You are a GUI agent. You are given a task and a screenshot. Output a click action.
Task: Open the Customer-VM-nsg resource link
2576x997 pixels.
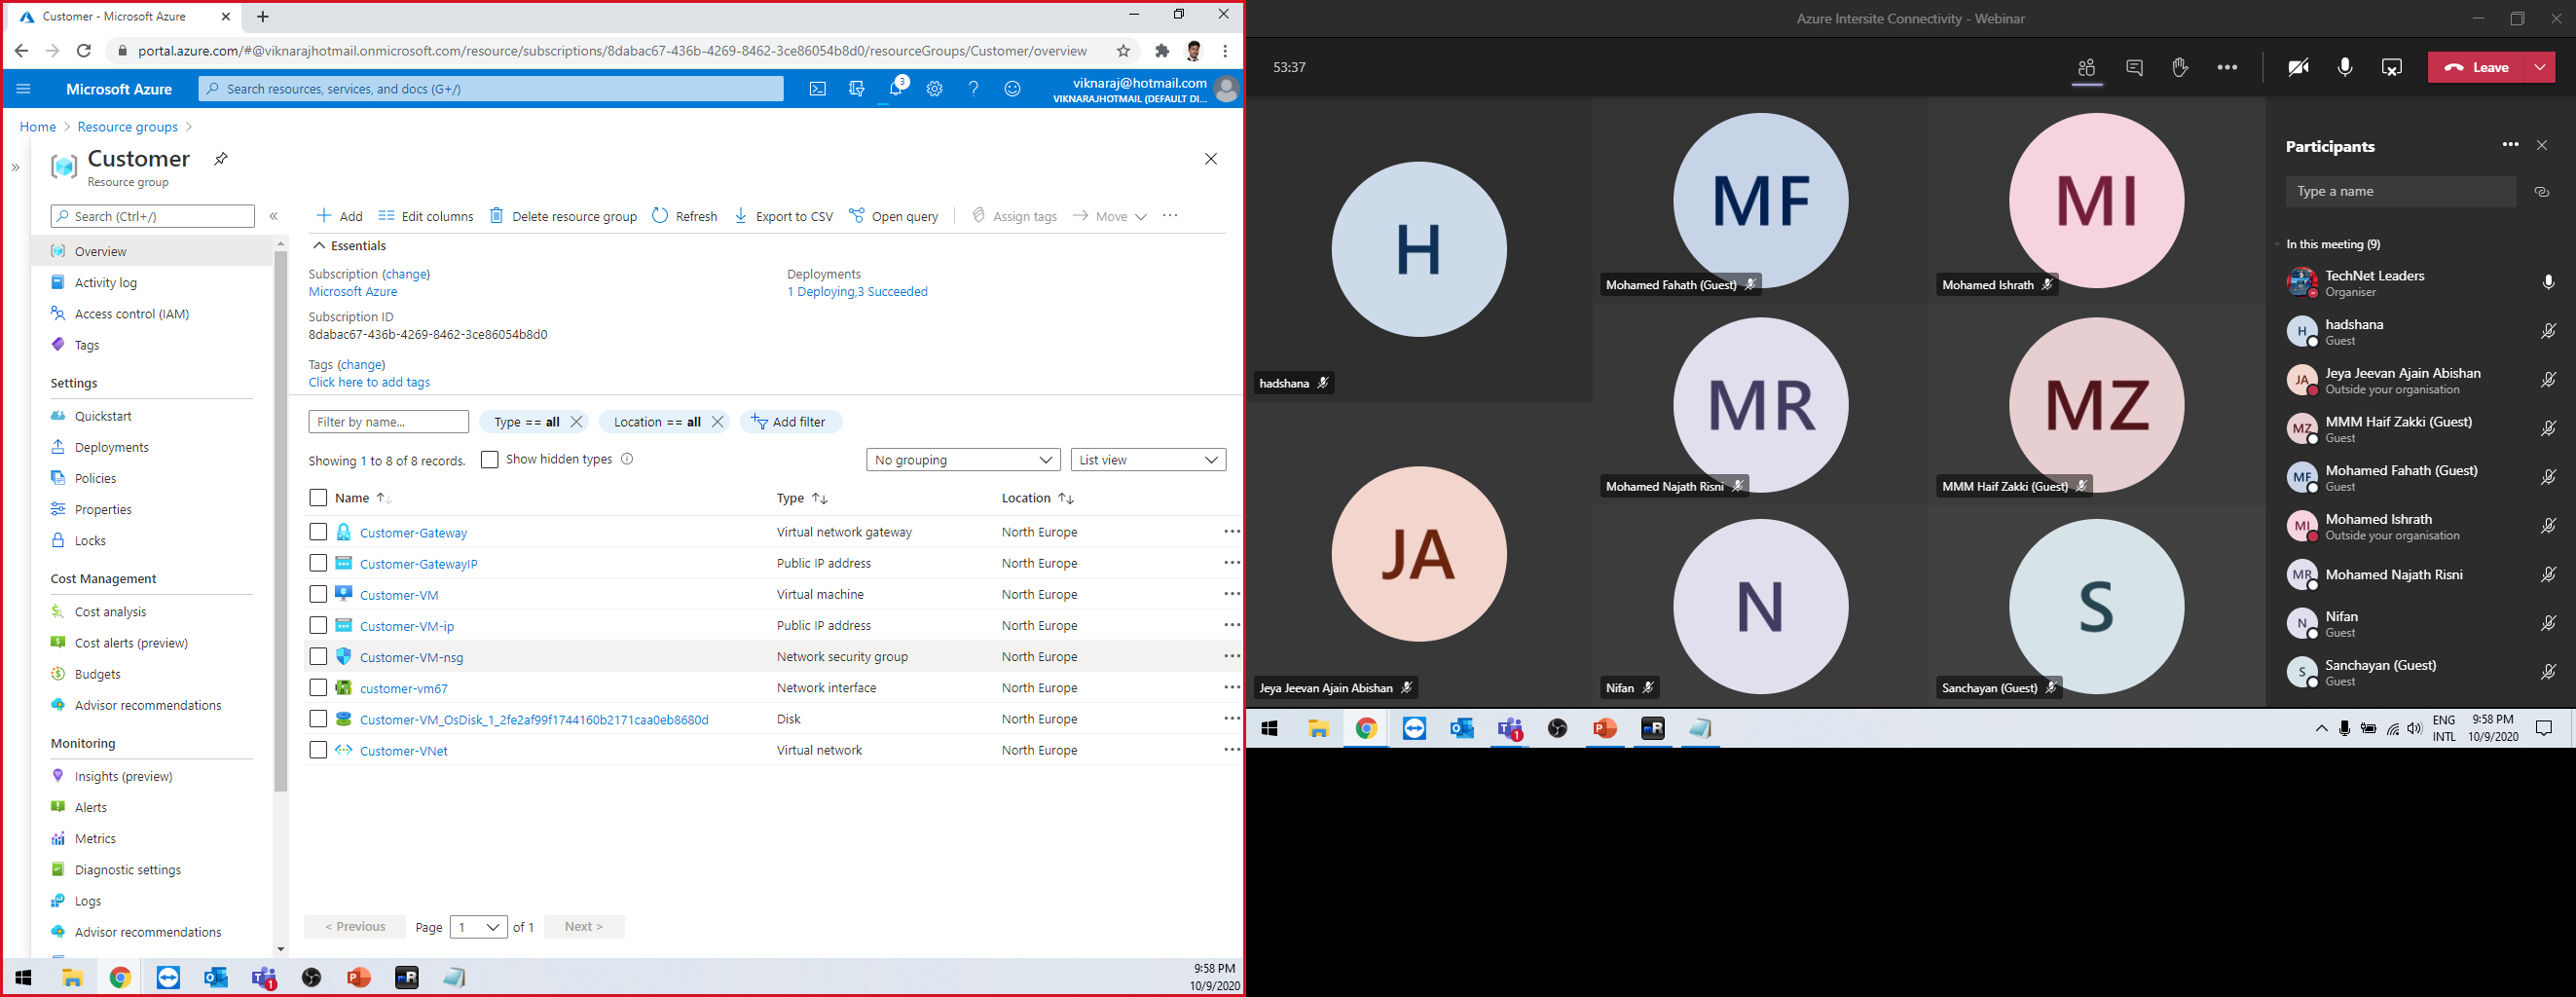(411, 657)
